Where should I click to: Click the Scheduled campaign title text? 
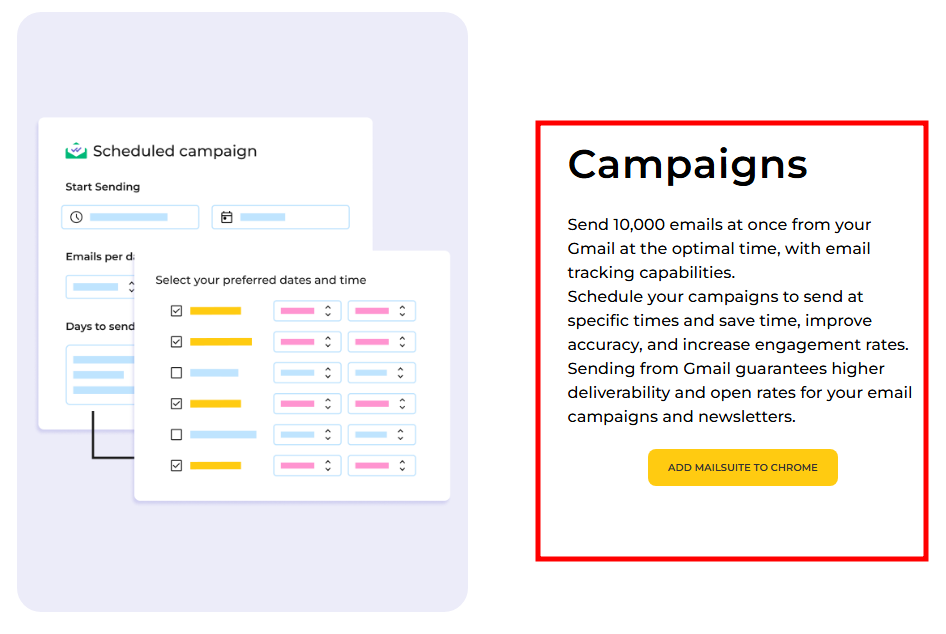175,151
